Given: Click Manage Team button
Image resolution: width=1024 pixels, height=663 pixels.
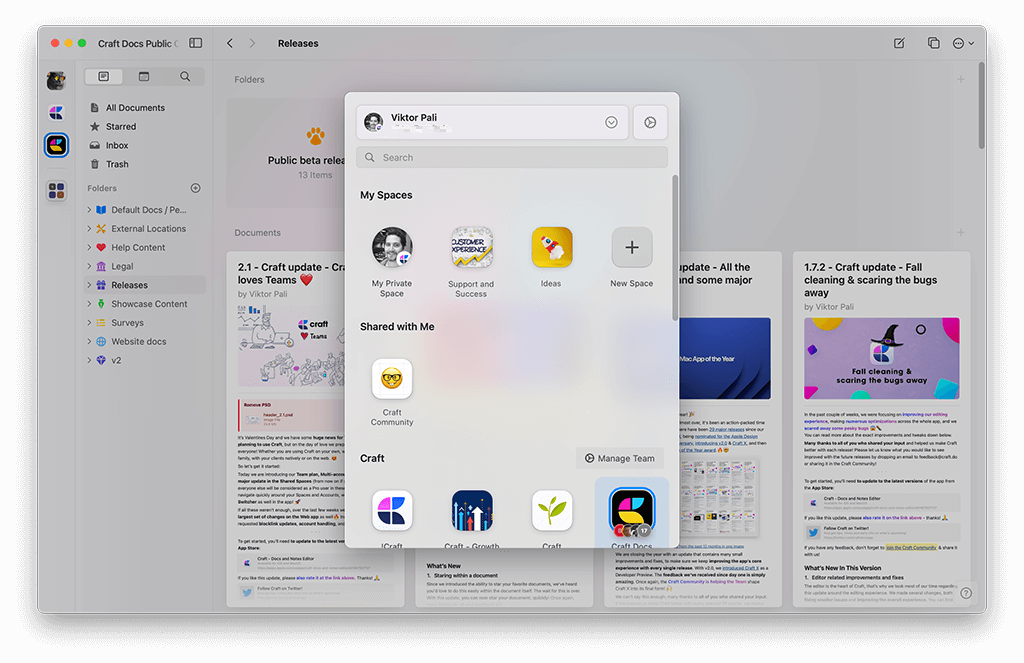Looking at the screenshot, I should pos(619,459).
